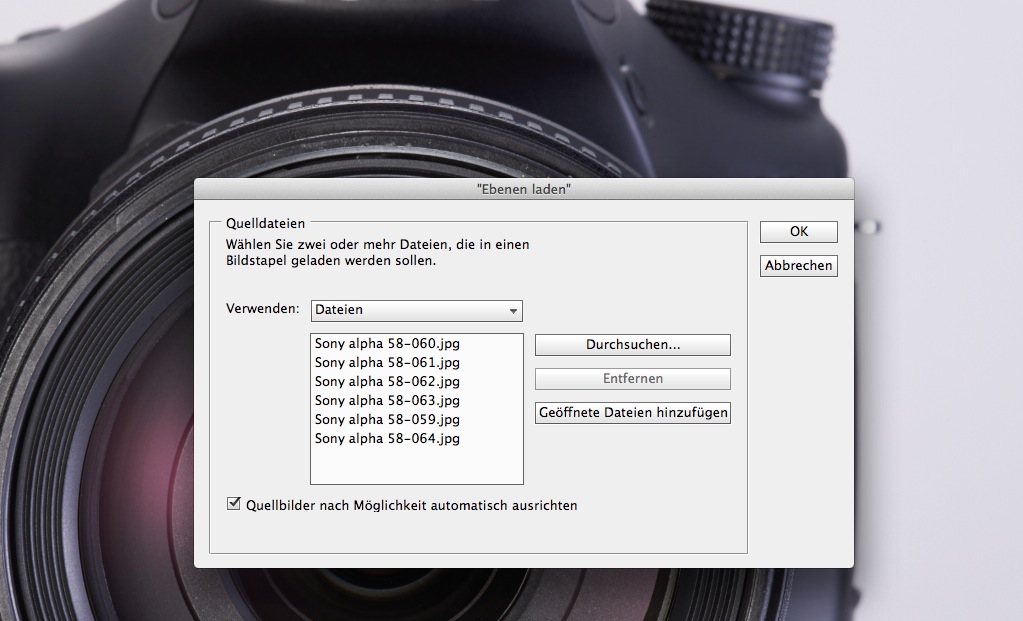
Task: Select Sony alpha 58-061.jpg in list
Action: pos(387,363)
